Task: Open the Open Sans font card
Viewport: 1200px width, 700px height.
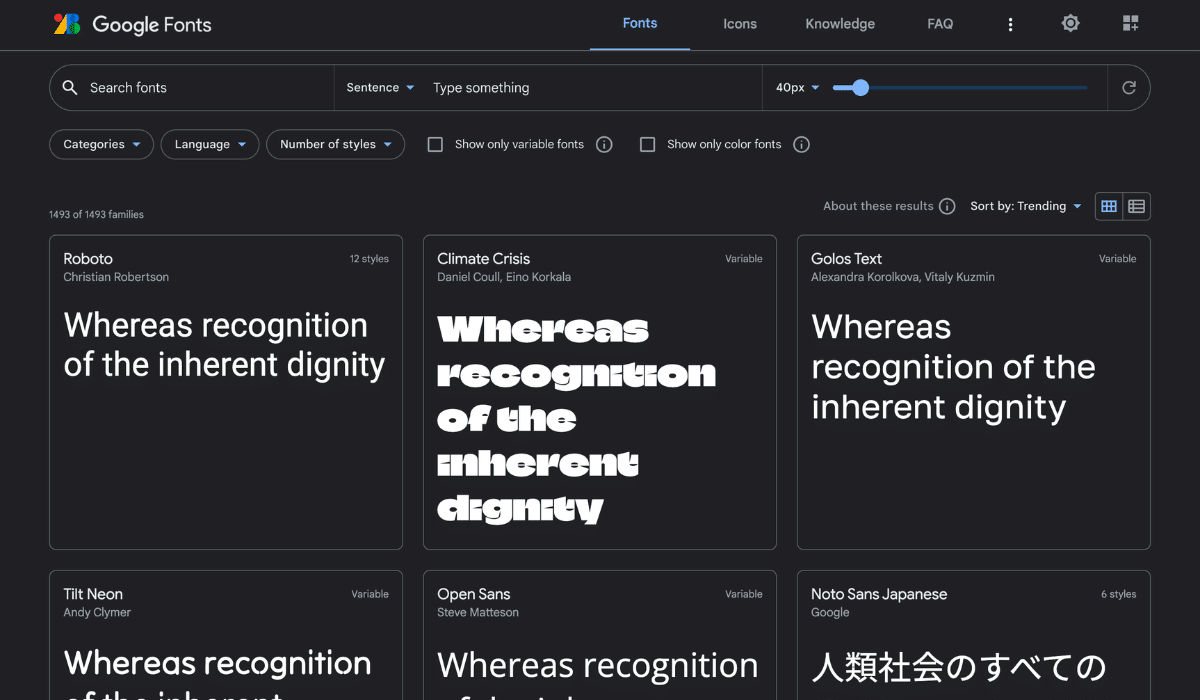Action: pyautogui.click(x=600, y=635)
